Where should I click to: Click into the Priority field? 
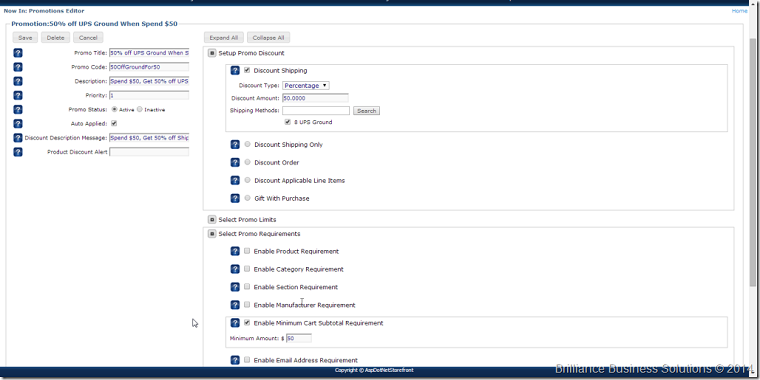(149, 95)
